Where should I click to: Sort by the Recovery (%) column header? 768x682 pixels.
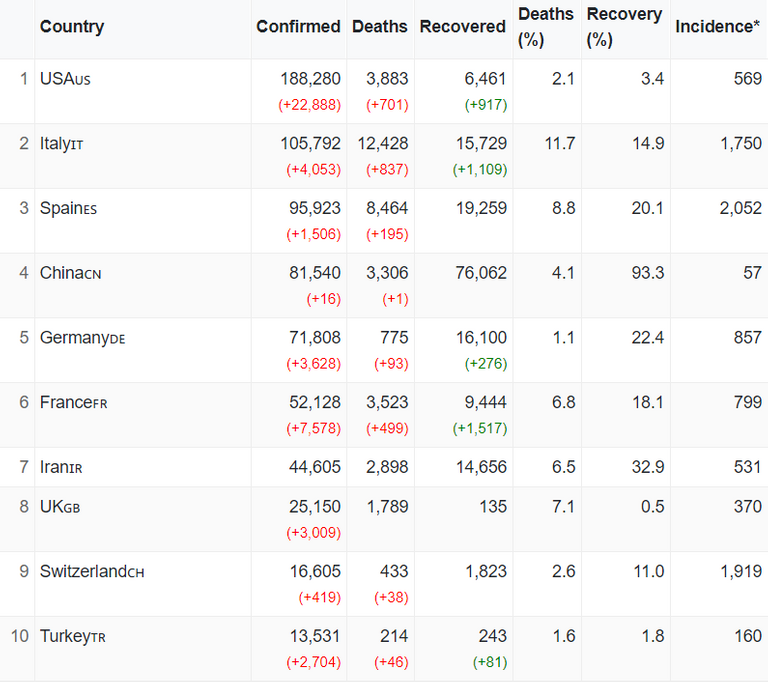pos(624,27)
